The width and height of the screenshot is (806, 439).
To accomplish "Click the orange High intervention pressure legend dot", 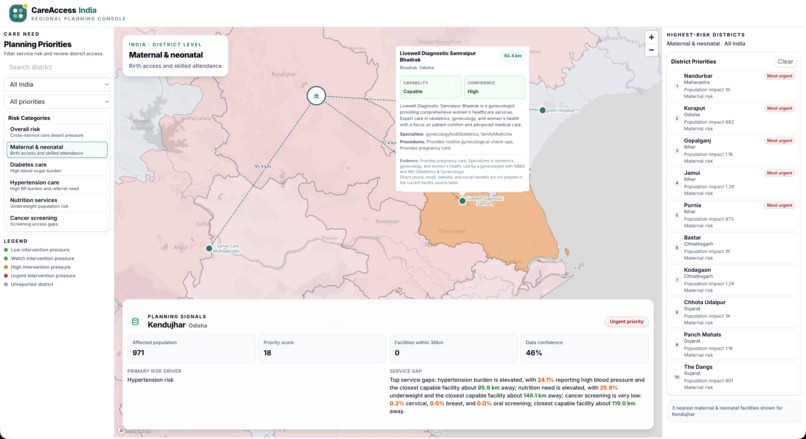I will [6, 267].
